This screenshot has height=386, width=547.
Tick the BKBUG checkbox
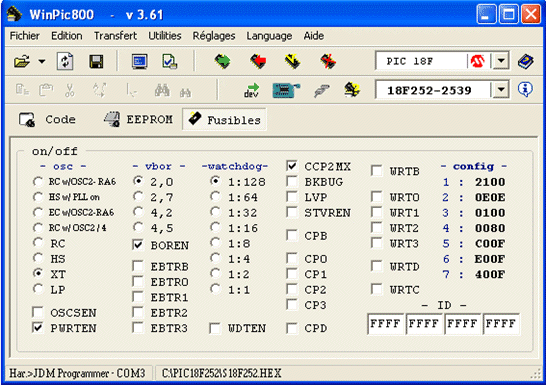pos(292,181)
